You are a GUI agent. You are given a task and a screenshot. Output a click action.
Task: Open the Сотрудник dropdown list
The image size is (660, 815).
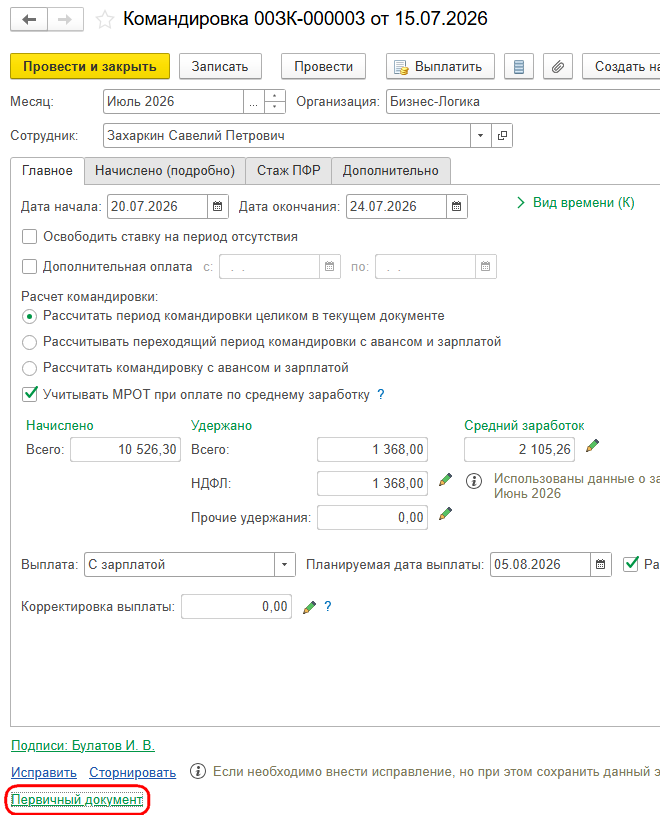[481, 136]
